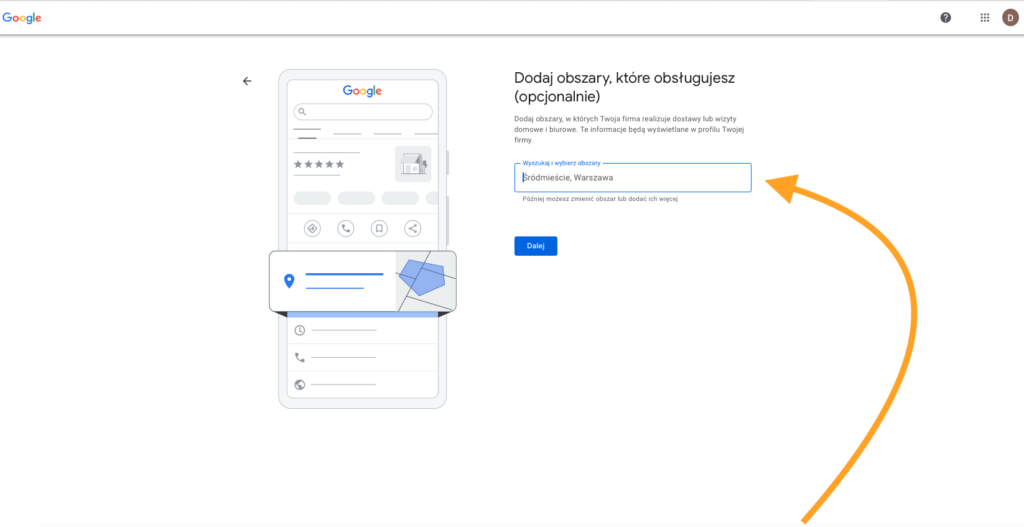Click description paragraph starting Dodaj obszary, w których
Screen dimensions: 1024x527
point(630,129)
